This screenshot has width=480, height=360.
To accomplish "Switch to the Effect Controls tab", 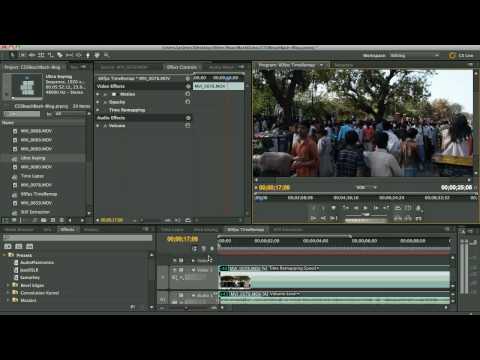I will 182,67.
